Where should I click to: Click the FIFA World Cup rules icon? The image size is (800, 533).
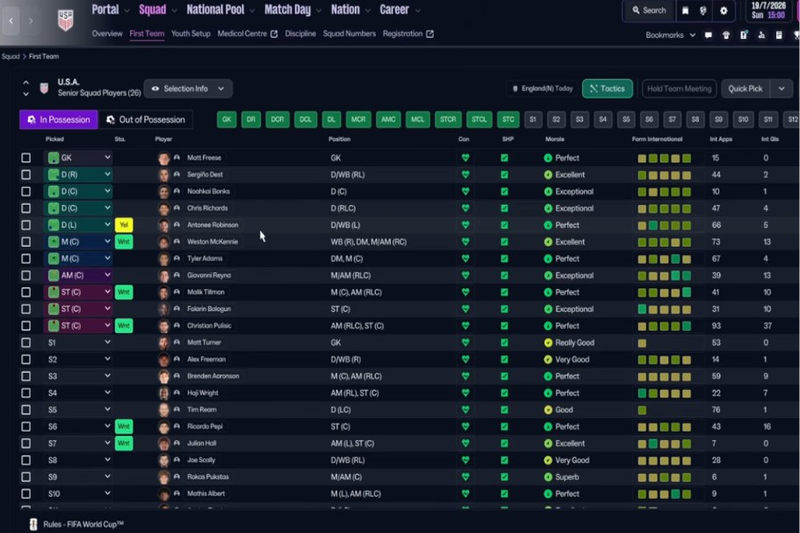coord(34,524)
